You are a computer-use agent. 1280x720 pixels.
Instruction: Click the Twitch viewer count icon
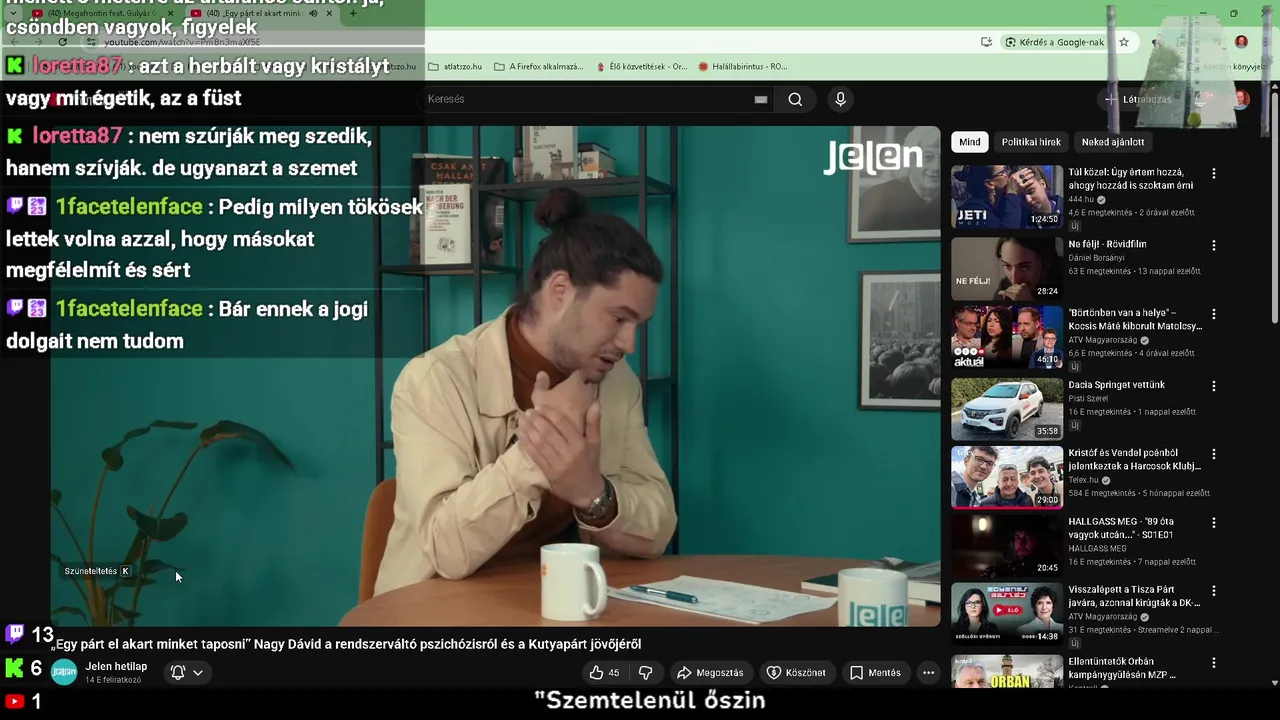[15, 633]
